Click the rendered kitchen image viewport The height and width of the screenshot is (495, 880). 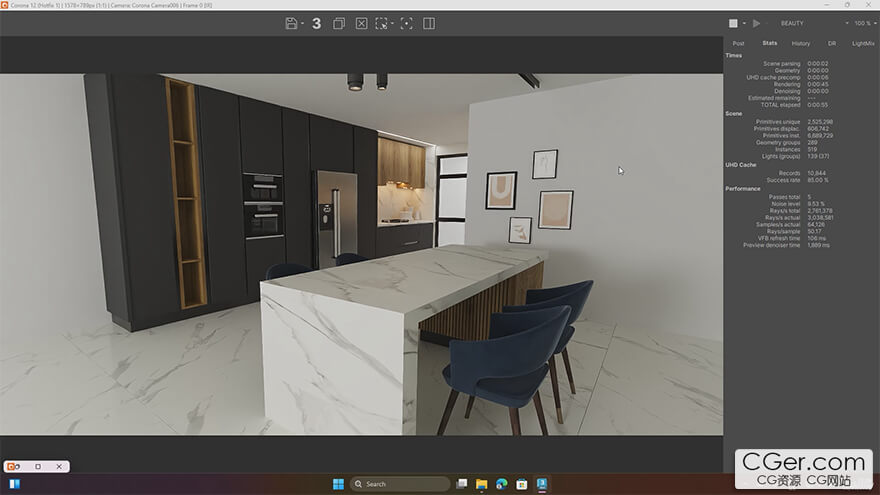click(x=361, y=254)
